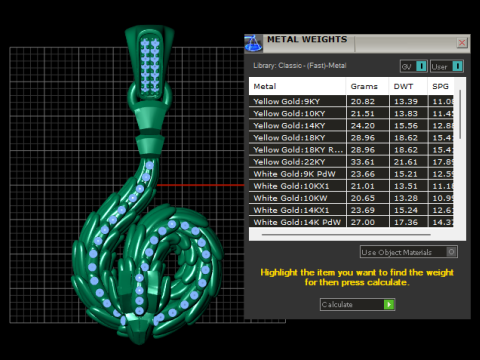Select the Yellow Gold:22KY row
The height and width of the screenshot is (360, 480).
[x=351, y=162]
